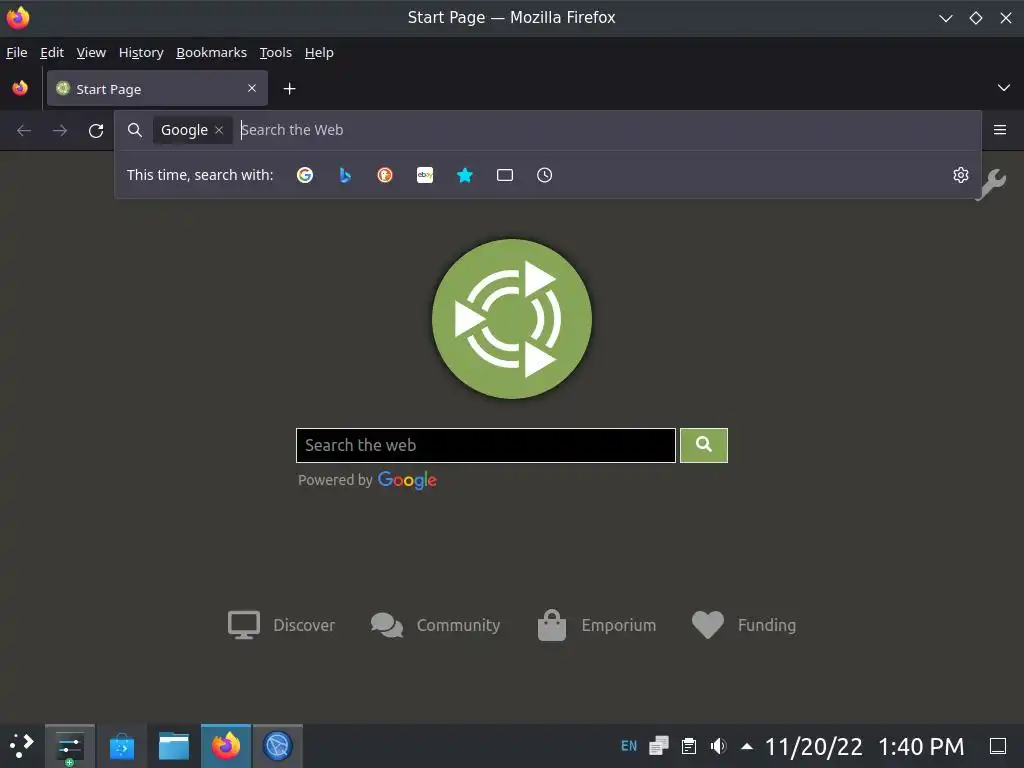Image resolution: width=1024 pixels, height=768 pixels.
Task: Close the Start Page tab
Action: [252, 88]
